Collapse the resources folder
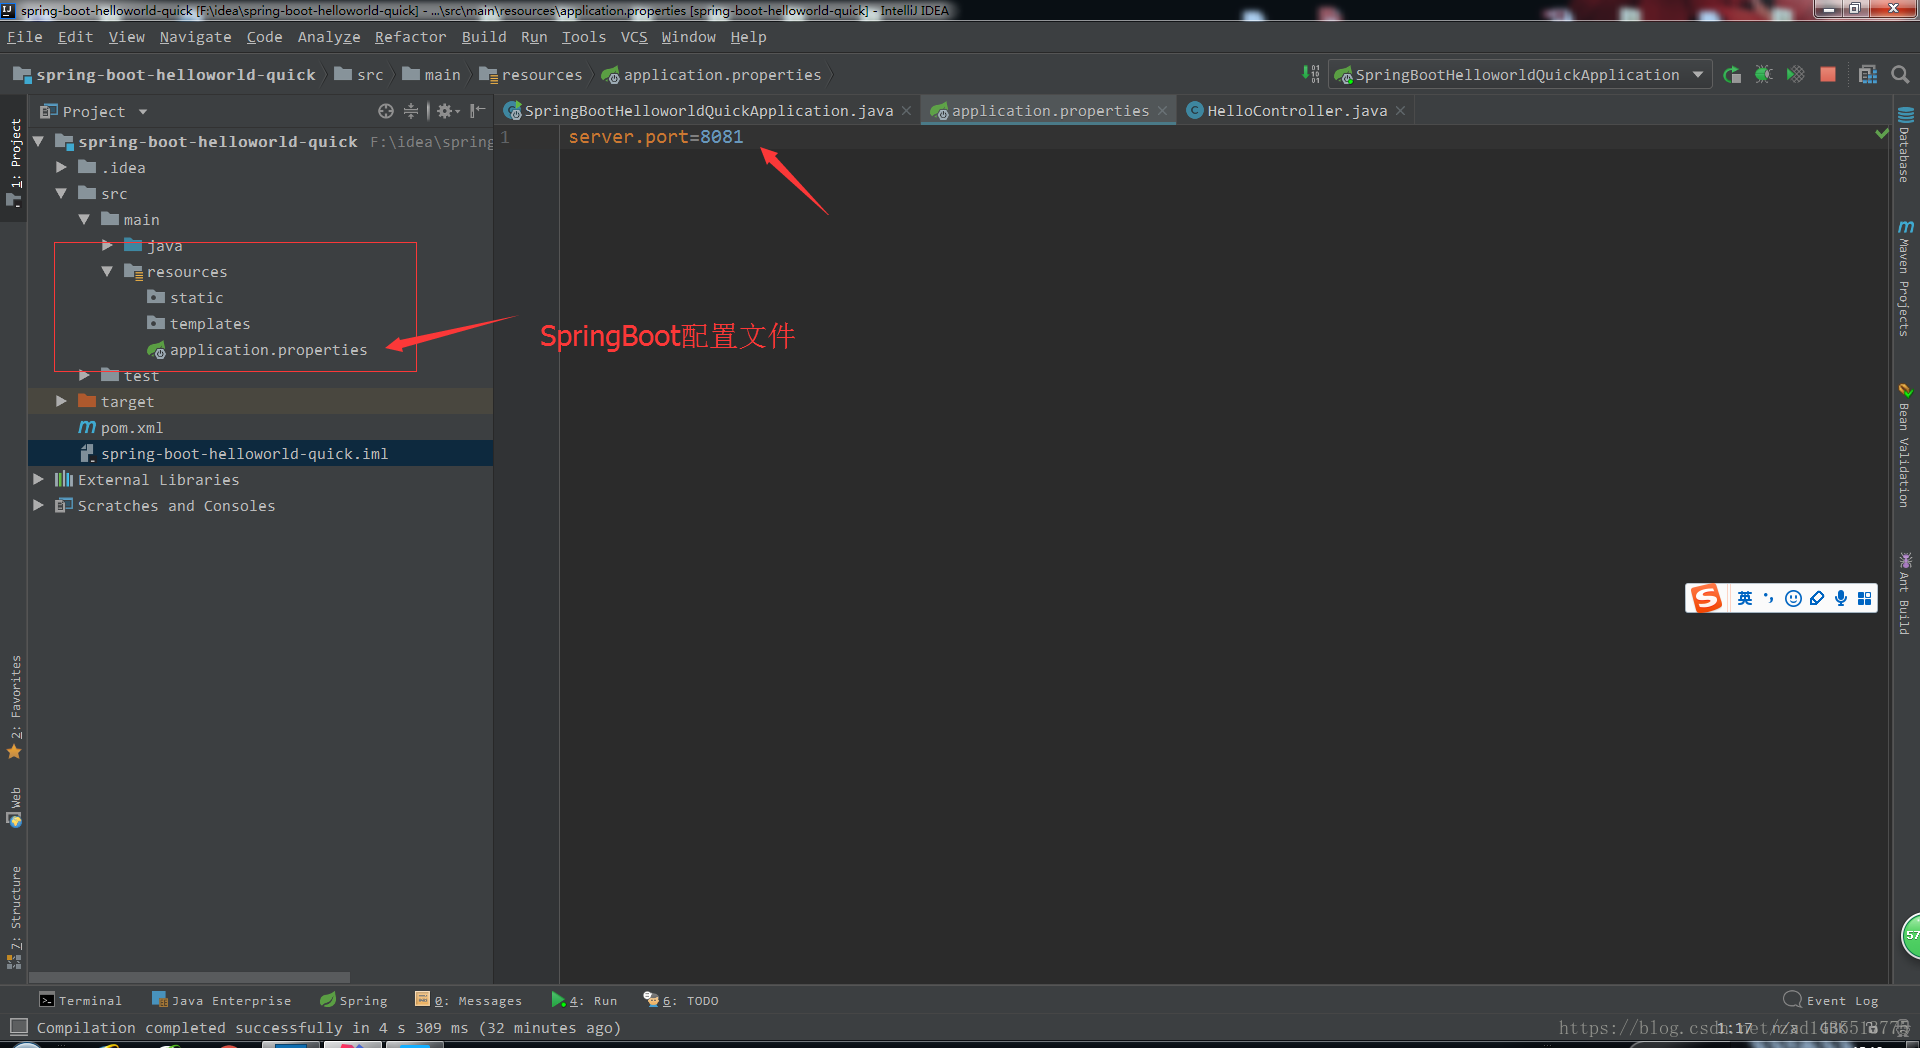The width and height of the screenshot is (1920, 1048). [107, 271]
